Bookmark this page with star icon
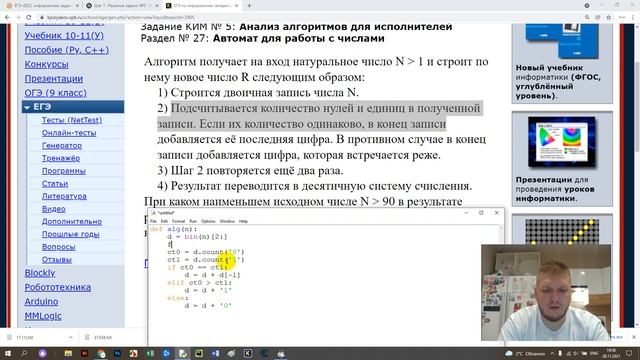Image resolution: width=640 pixels, height=360 pixels. tap(609, 17)
